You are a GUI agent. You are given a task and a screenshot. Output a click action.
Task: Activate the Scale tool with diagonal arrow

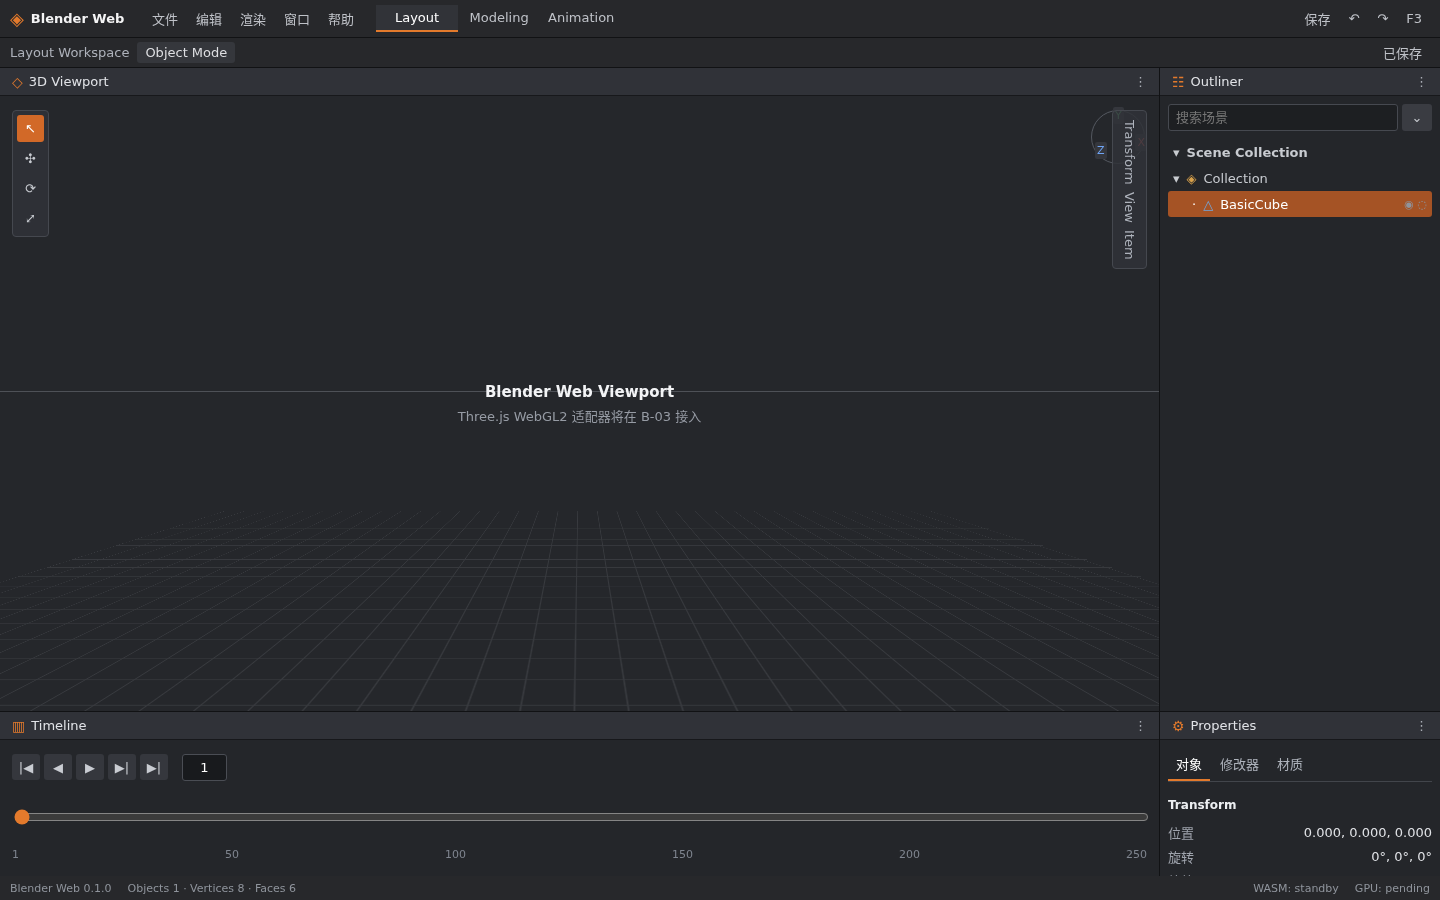coord(30,218)
